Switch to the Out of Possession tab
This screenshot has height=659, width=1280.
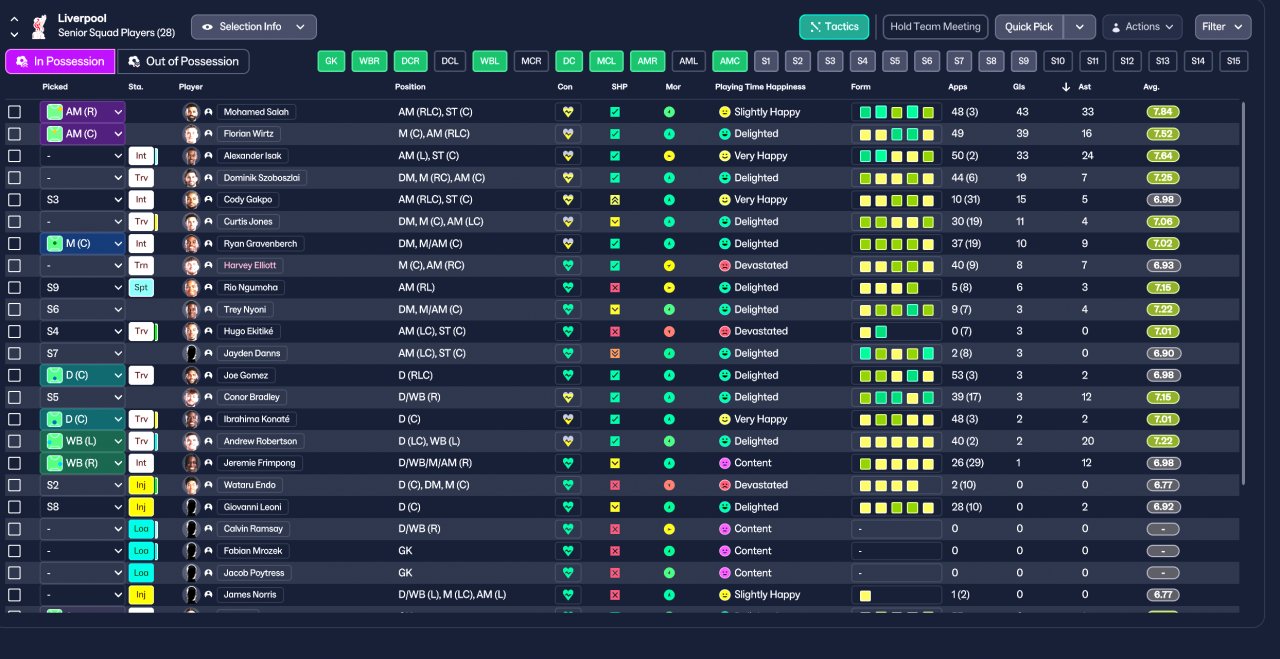[x=183, y=61]
